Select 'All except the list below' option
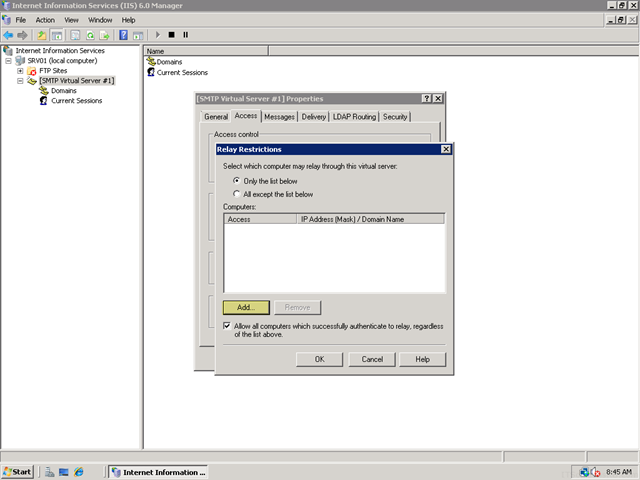Viewport: 640px width, 480px height. (236, 194)
